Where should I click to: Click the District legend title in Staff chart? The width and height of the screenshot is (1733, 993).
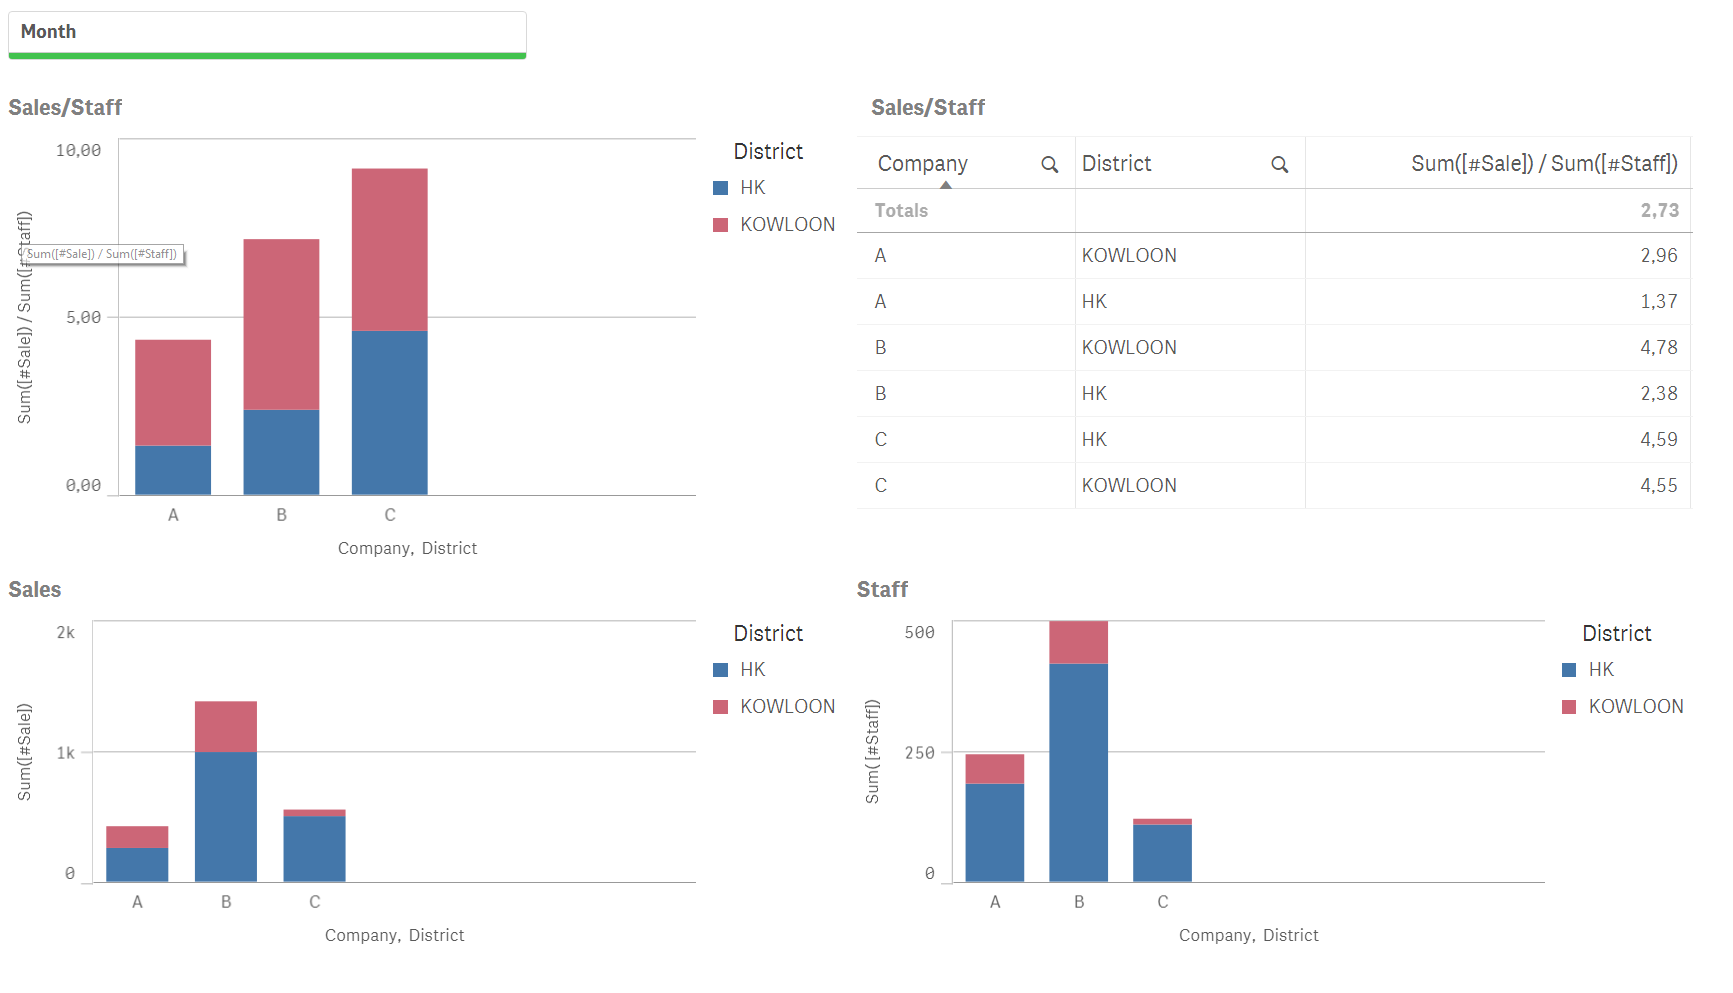coord(1616,634)
